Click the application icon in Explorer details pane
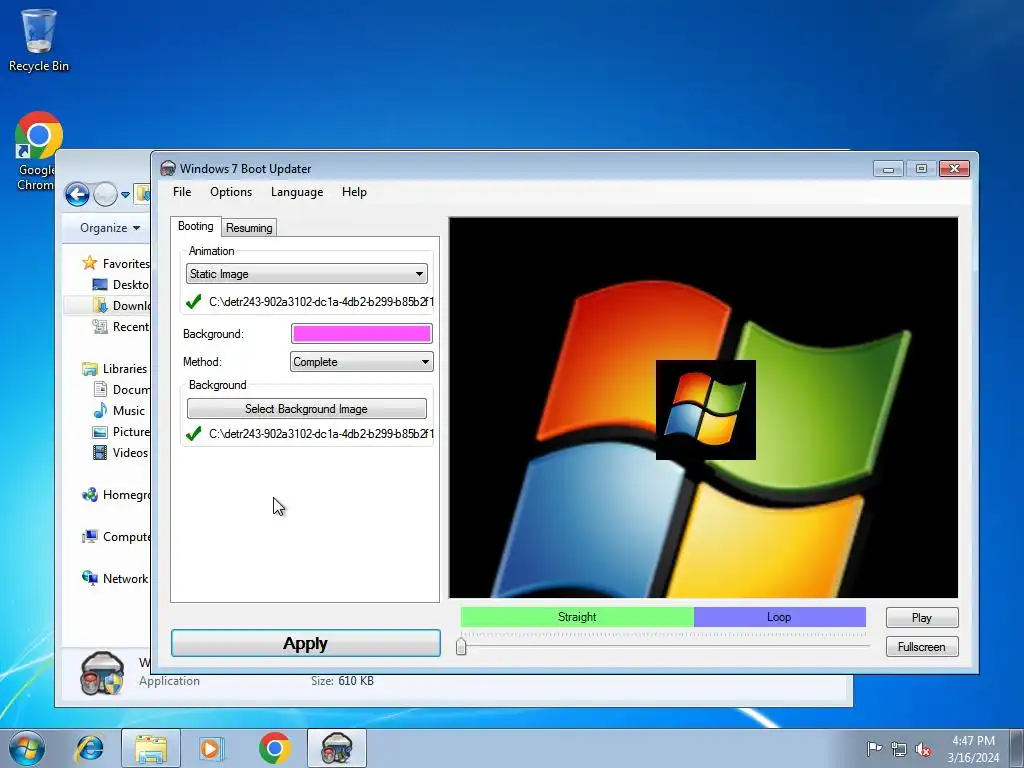Screen dimensions: 1024x768 [102, 673]
